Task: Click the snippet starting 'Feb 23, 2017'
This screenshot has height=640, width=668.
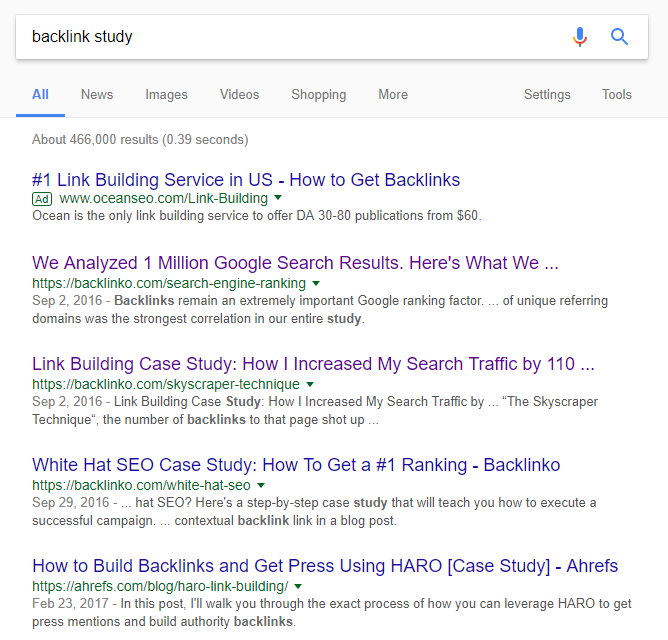Action: 332,613
